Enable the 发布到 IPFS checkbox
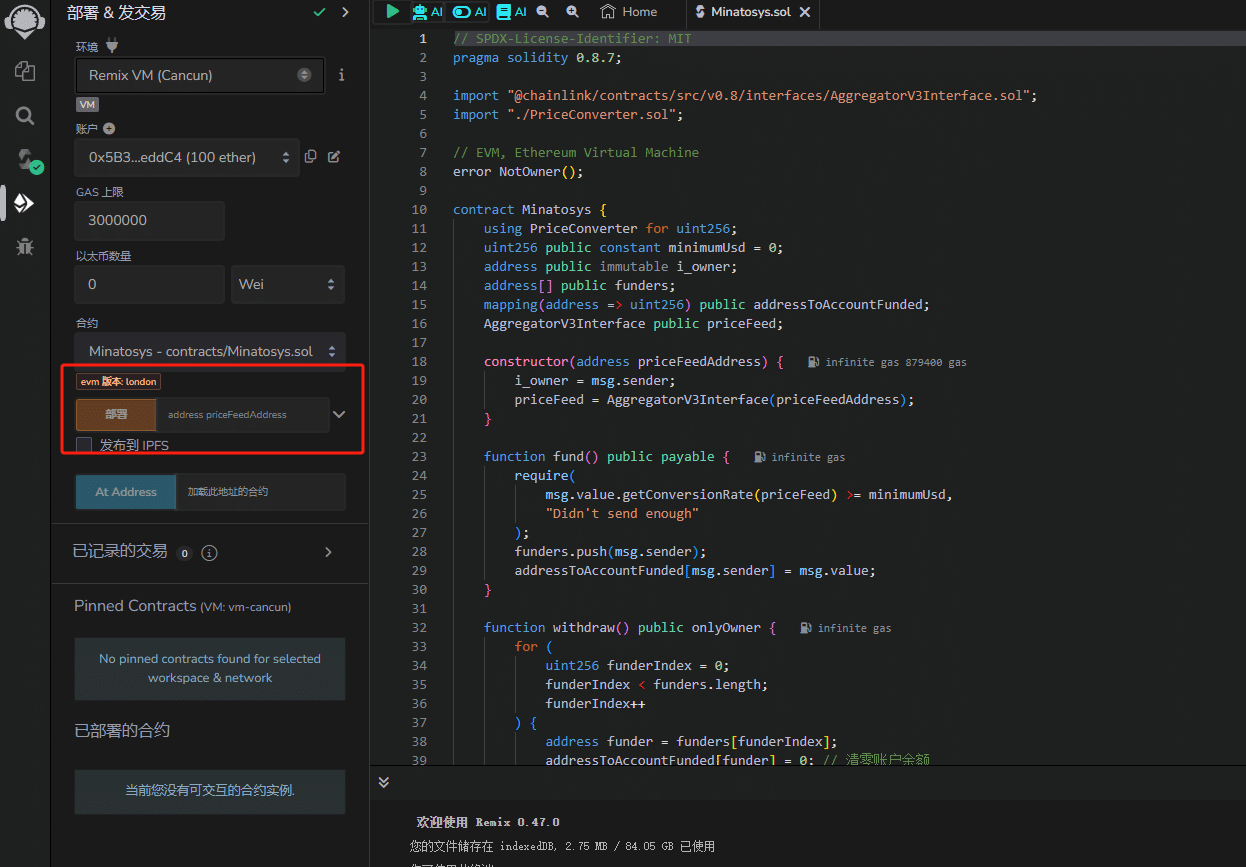This screenshot has height=867, width=1246. [x=84, y=445]
